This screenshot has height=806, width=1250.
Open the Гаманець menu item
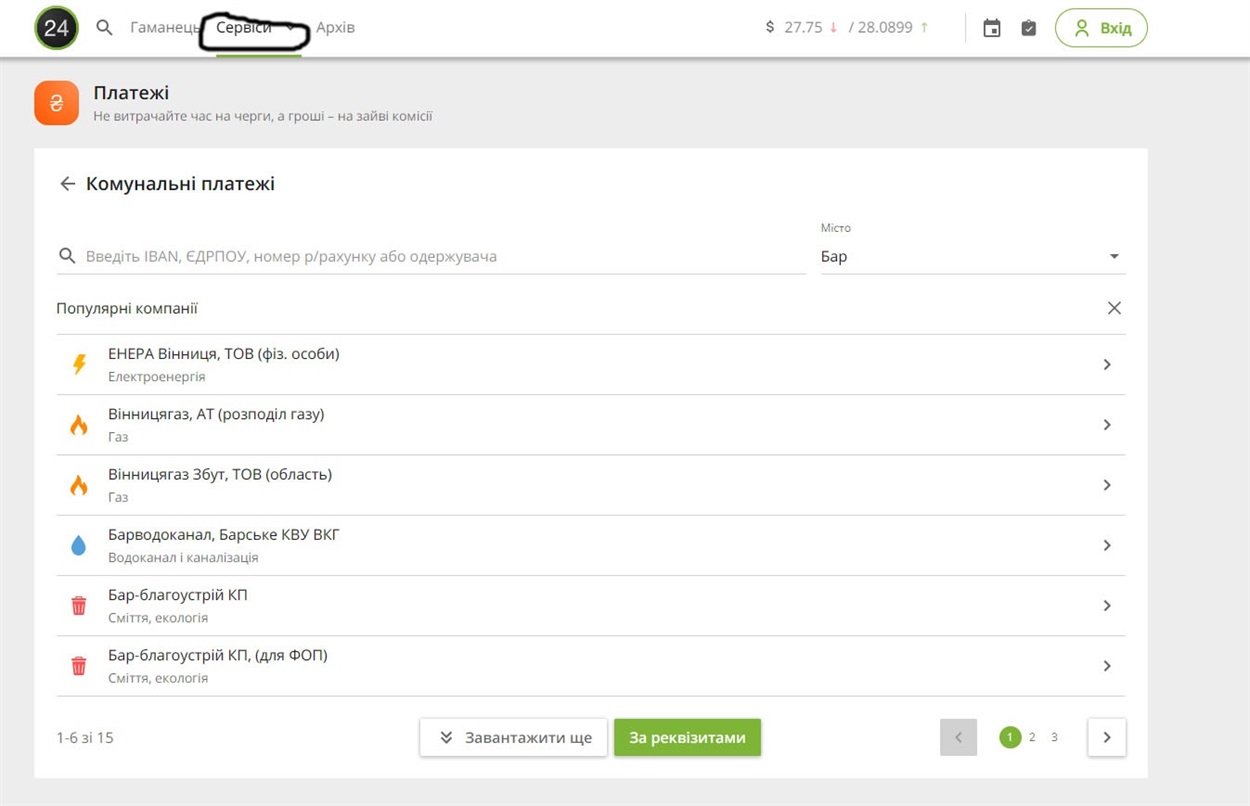(x=165, y=27)
